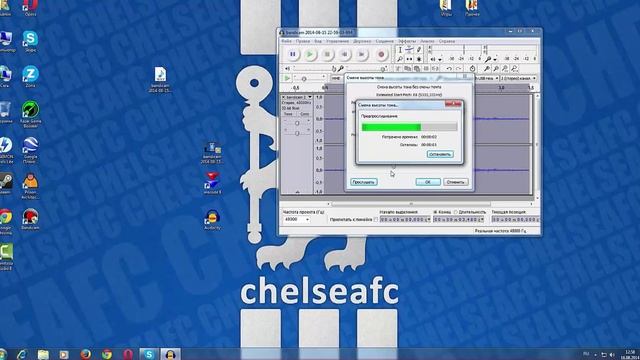This screenshot has width=640, height=360.
Task: Click the 'Прослушать' preview button
Action: pyautogui.click(x=364, y=182)
